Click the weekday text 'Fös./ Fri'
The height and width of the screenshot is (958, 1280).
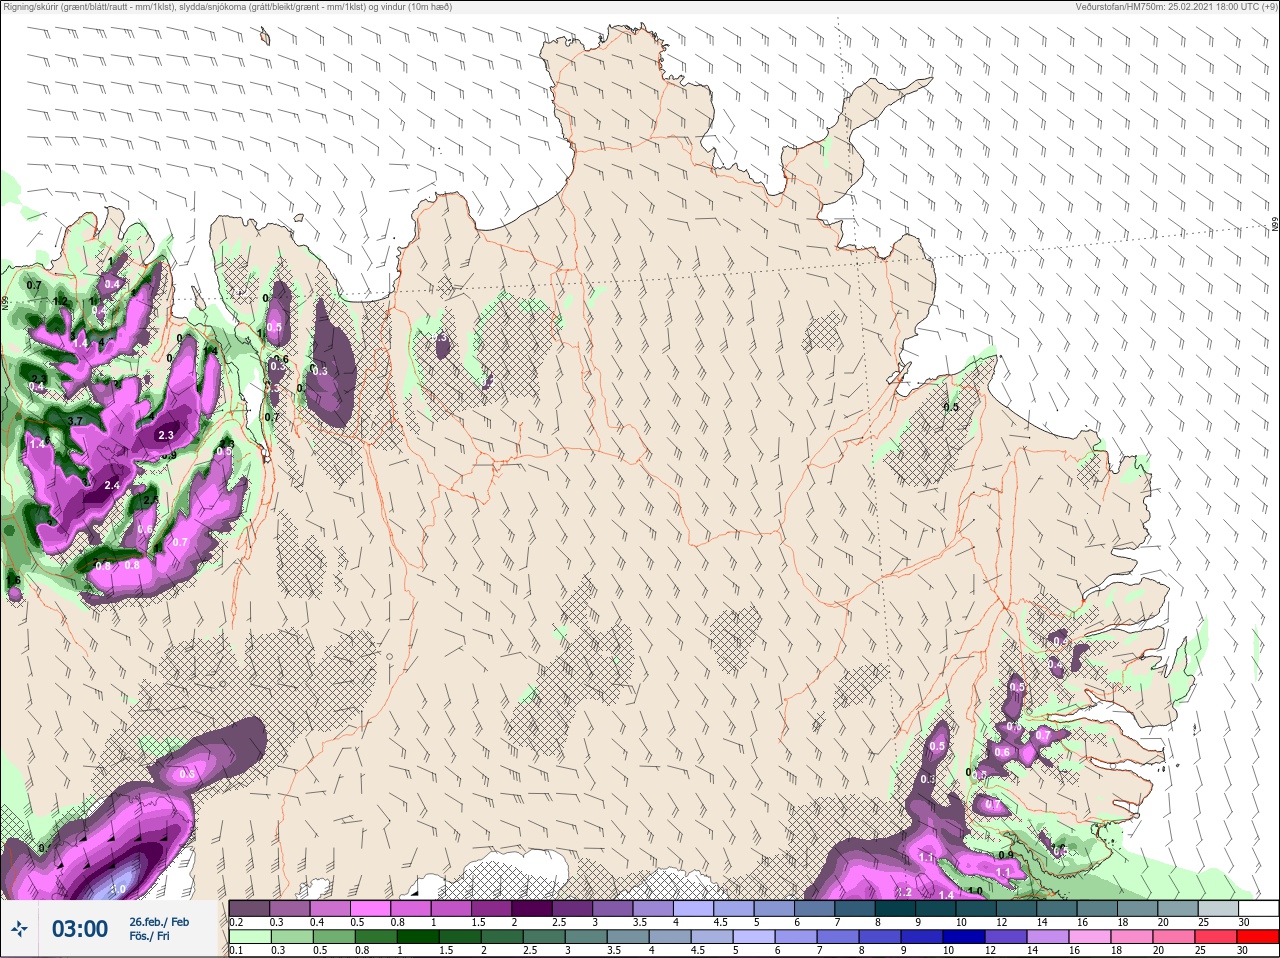[x=149, y=936]
